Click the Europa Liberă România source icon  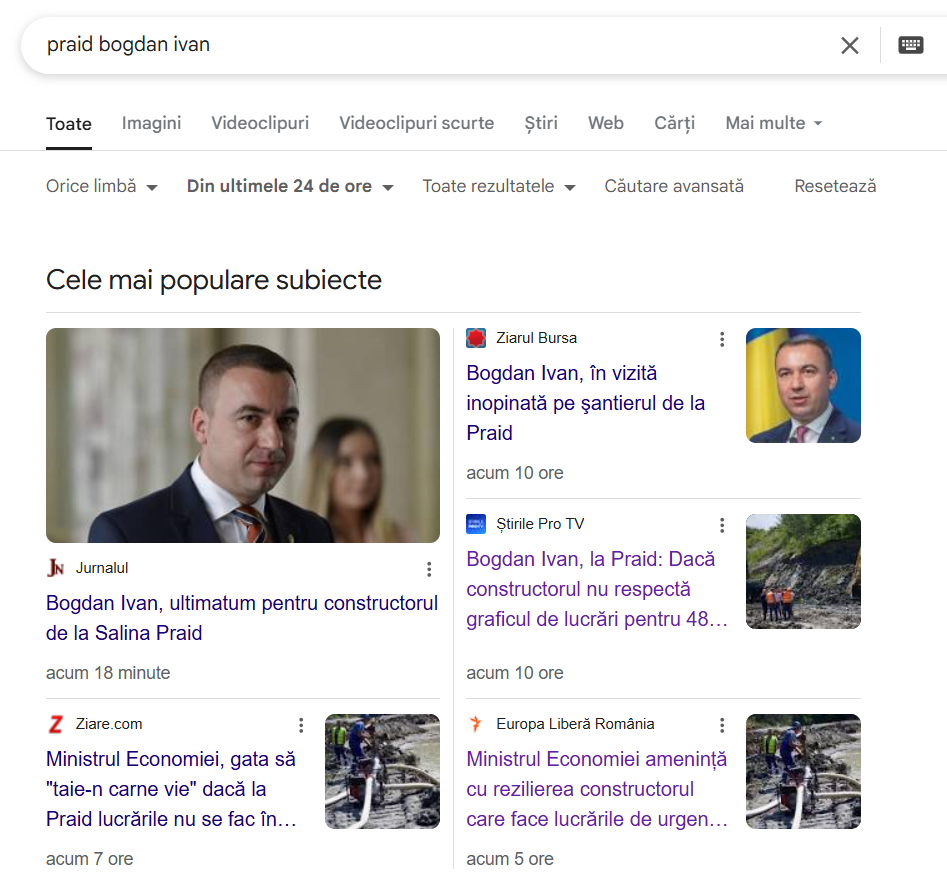coord(475,724)
